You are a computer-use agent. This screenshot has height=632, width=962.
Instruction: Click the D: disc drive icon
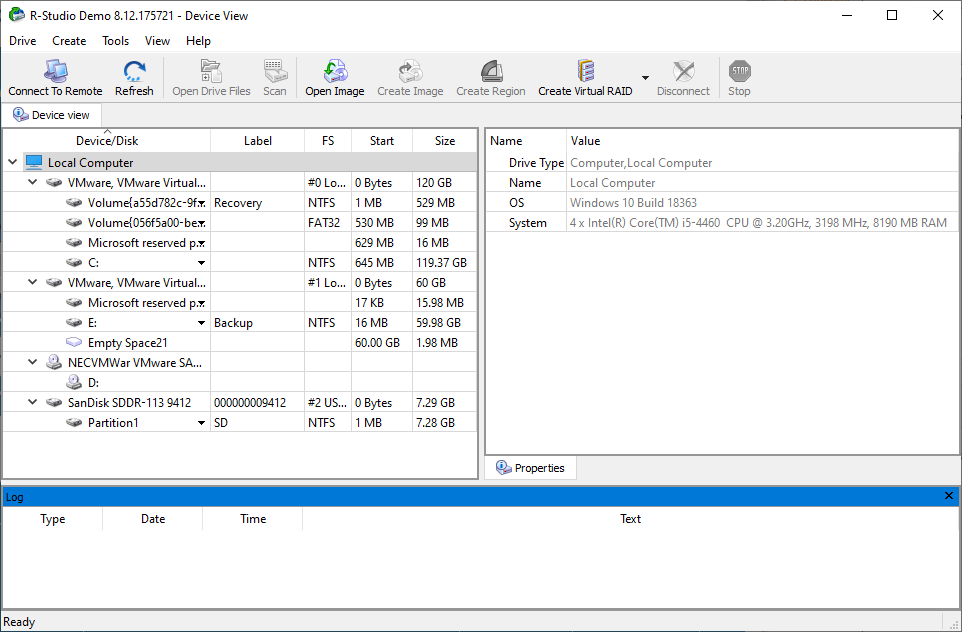(x=74, y=383)
